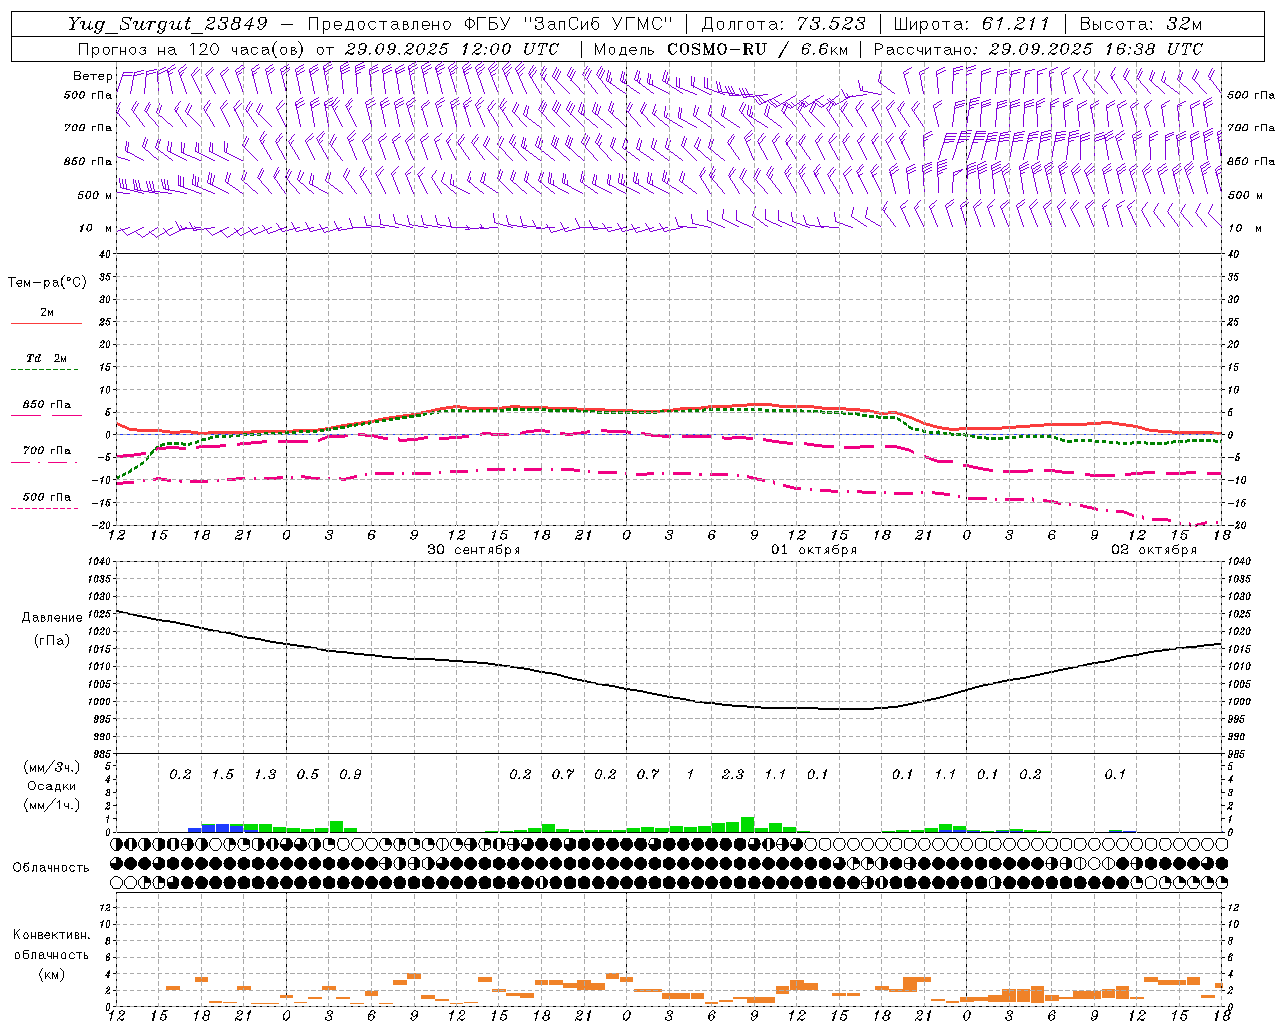Click the right wind-level label 700 гПа
1280x1024 pixels.
(x=1251, y=128)
